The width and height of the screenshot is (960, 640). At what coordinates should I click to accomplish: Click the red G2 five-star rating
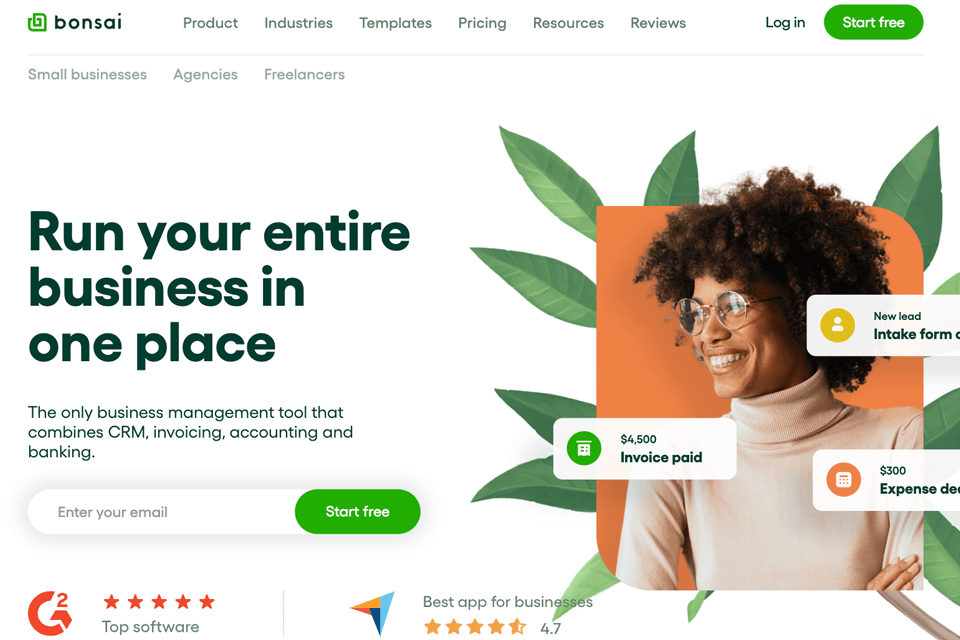pos(159,601)
